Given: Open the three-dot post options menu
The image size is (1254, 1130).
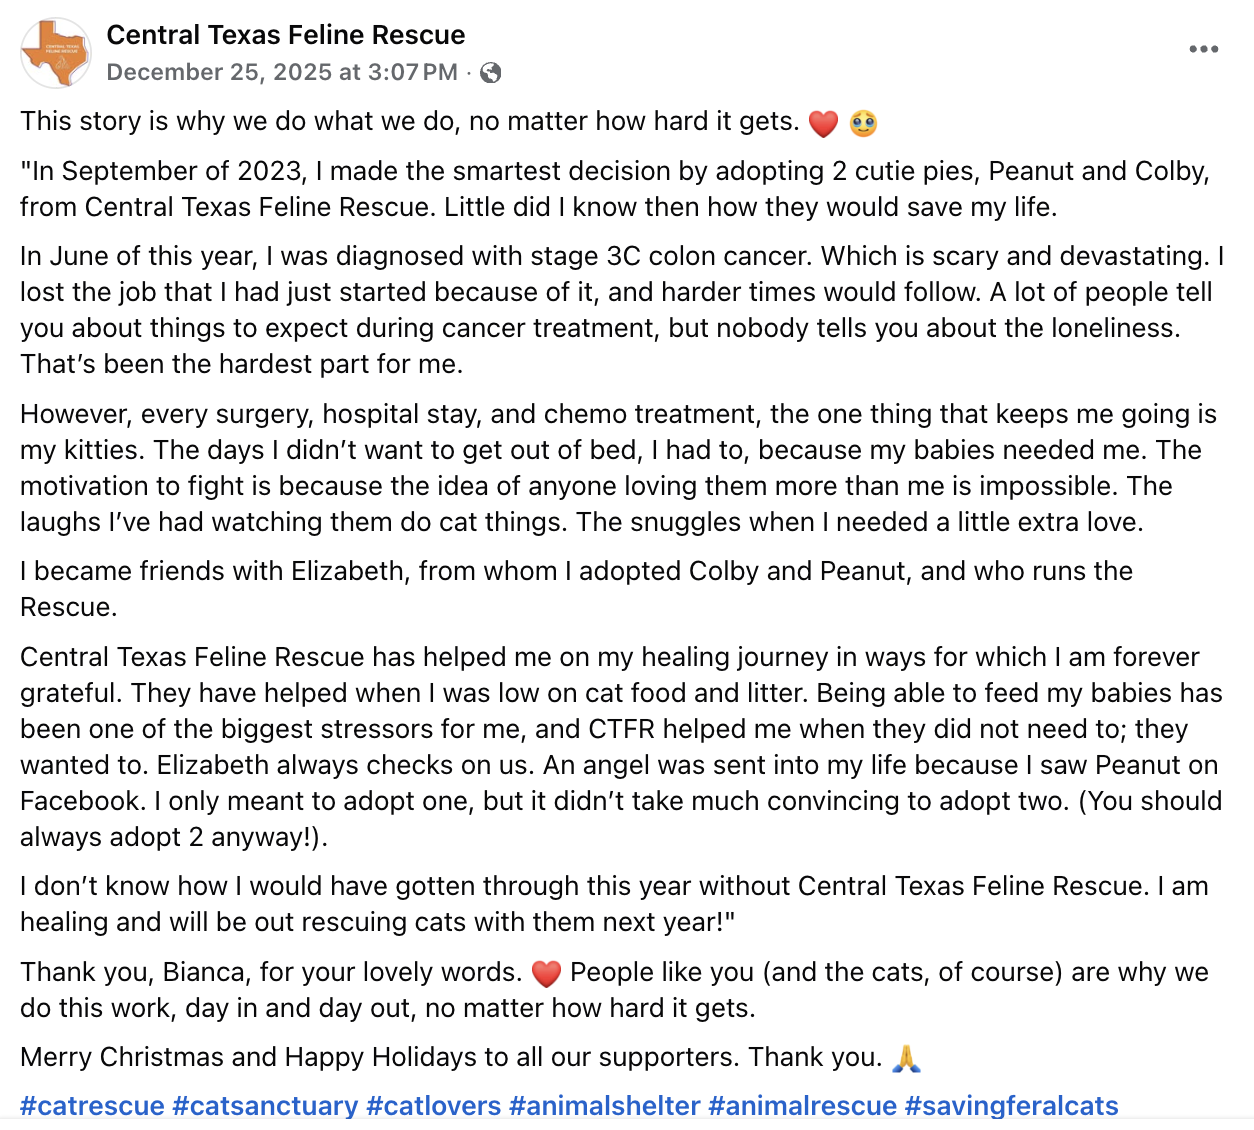Looking at the screenshot, I should pos(1203,49).
